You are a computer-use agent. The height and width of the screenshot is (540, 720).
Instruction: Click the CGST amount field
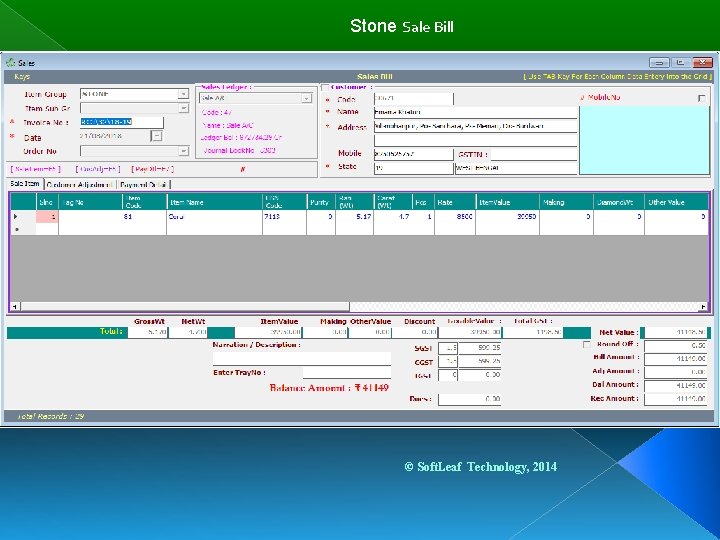coord(480,362)
